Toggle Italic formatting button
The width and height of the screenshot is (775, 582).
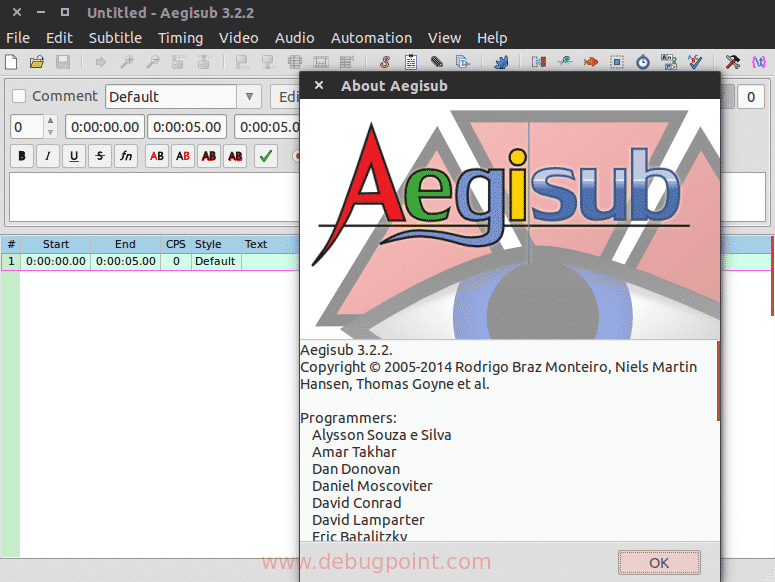pos(48,156)
